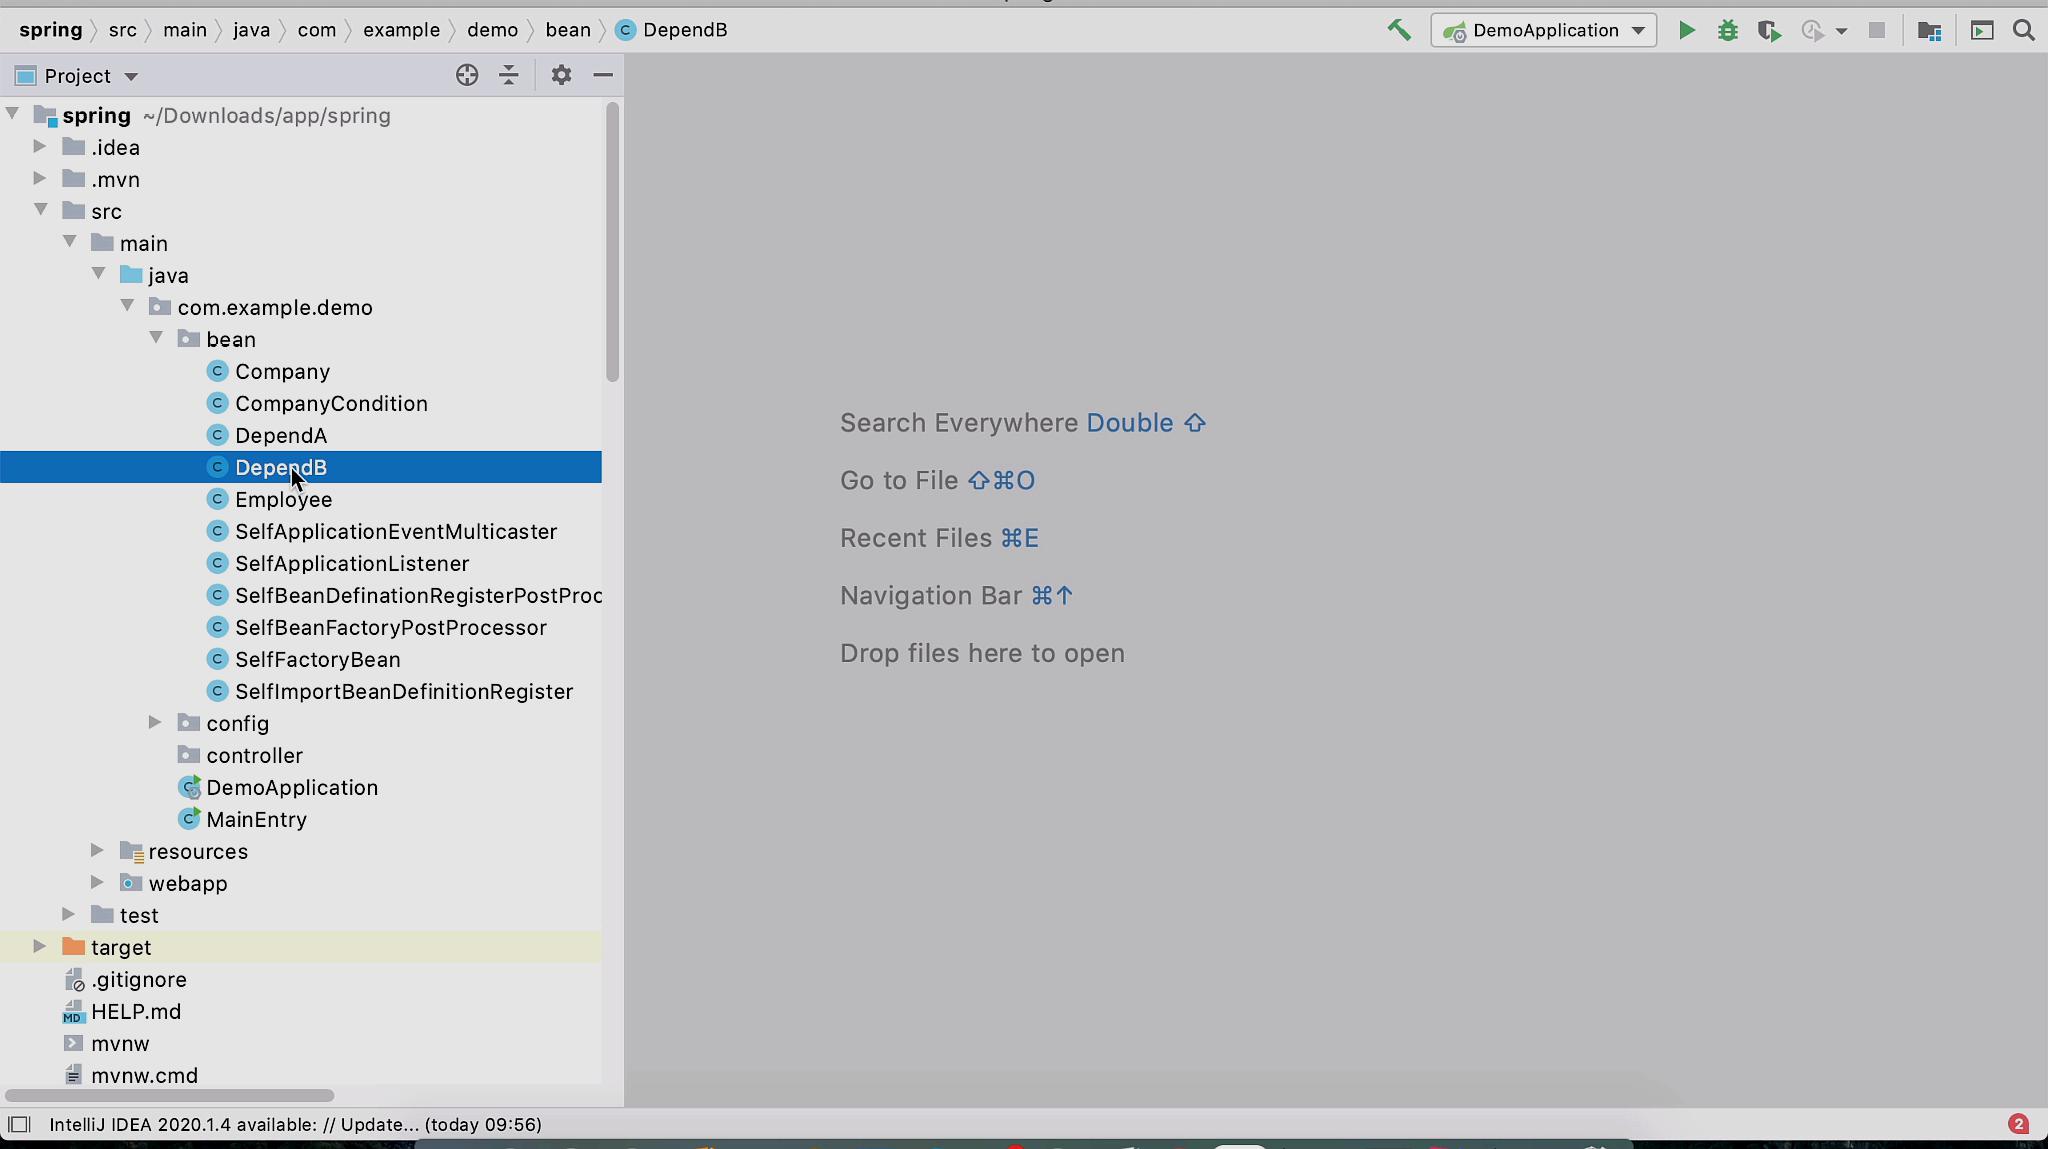The height and width of the screenshot is (1149, 2048).
Task: Collapse all with the Project panel icon
Action: (x=509, y=75)
